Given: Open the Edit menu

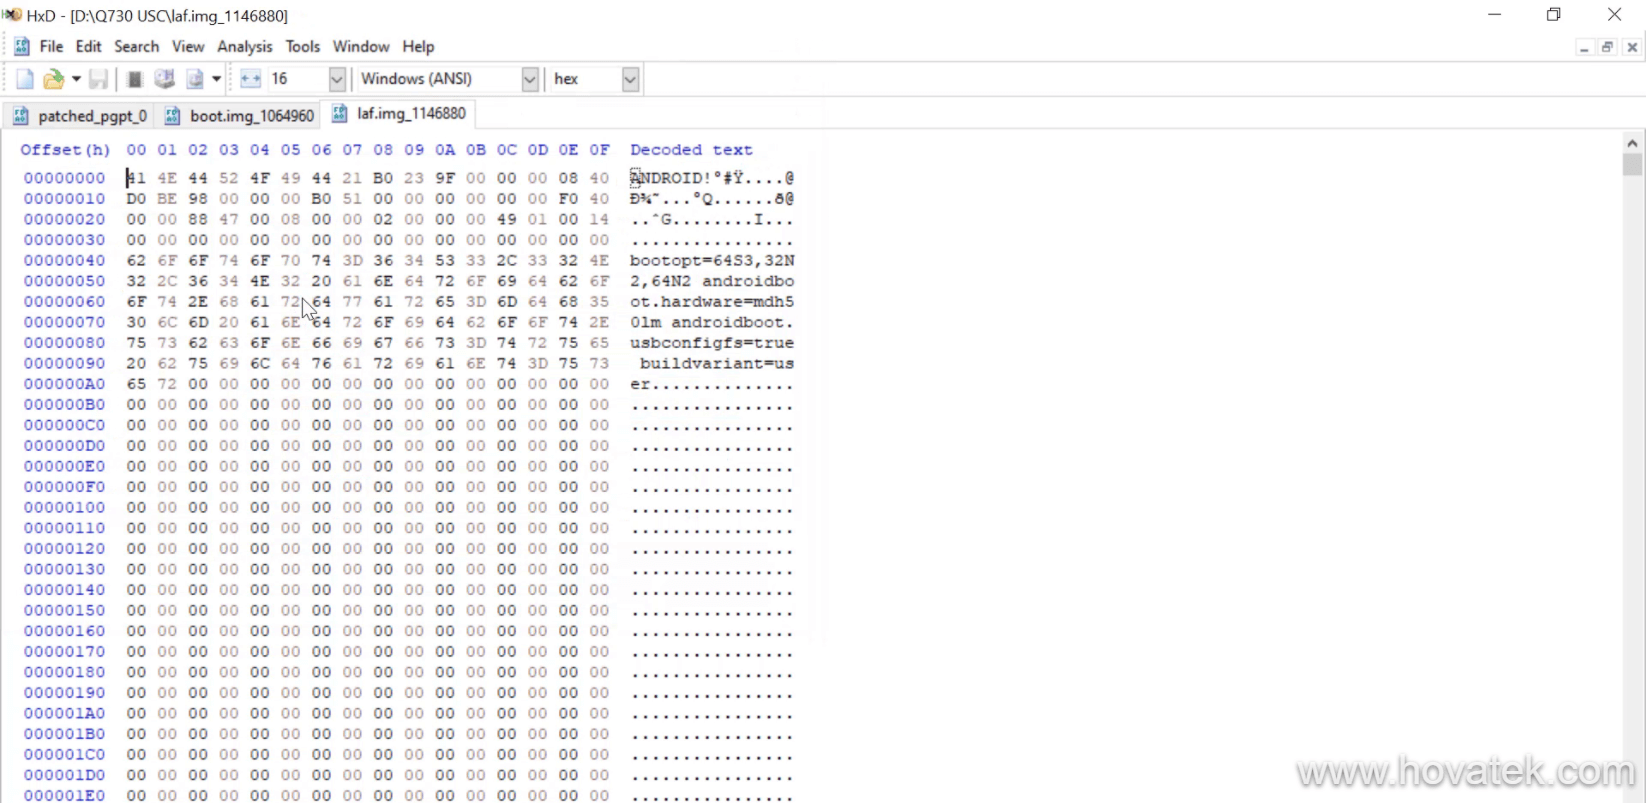Looking at the screenshot, I should (89, 47).
